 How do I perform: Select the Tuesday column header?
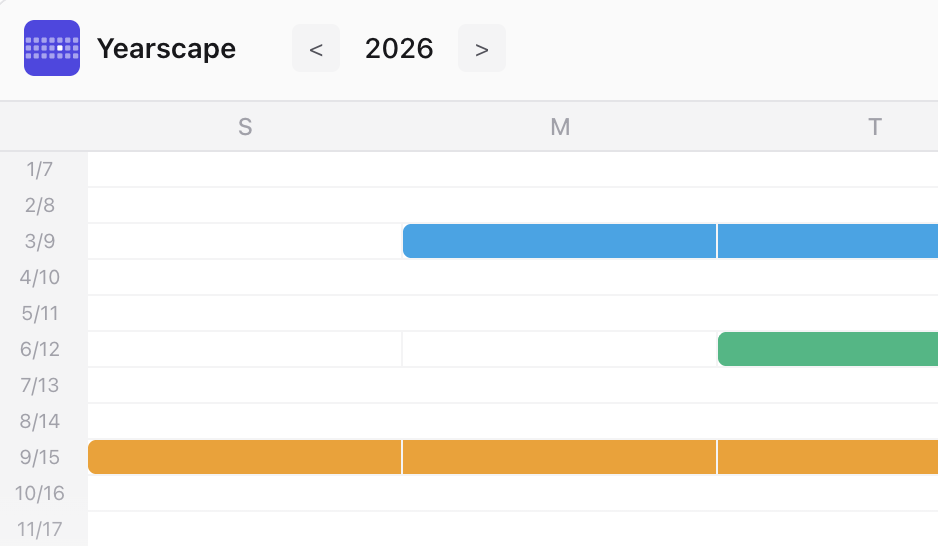click(875, 127)
